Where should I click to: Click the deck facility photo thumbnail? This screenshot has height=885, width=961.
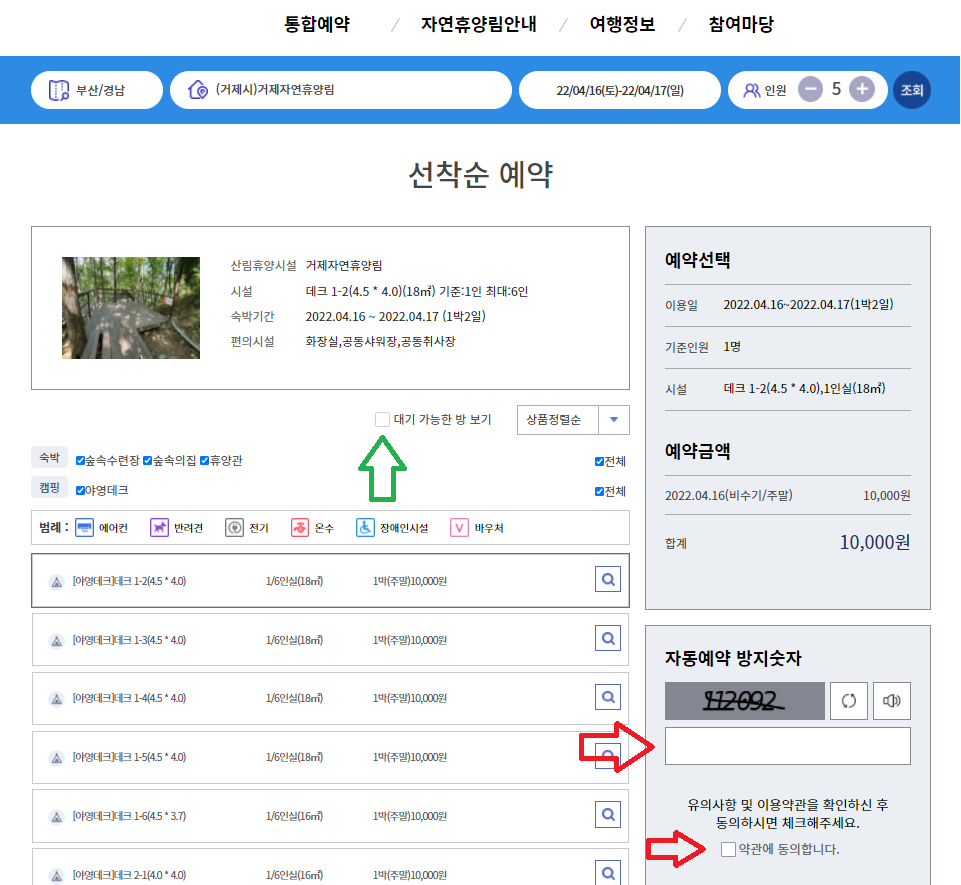point(131,308)
